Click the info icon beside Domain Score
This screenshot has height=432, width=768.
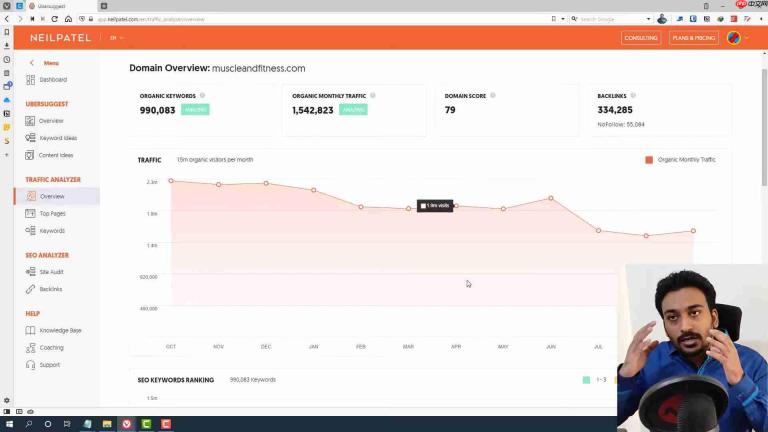[x=493, y=96]
